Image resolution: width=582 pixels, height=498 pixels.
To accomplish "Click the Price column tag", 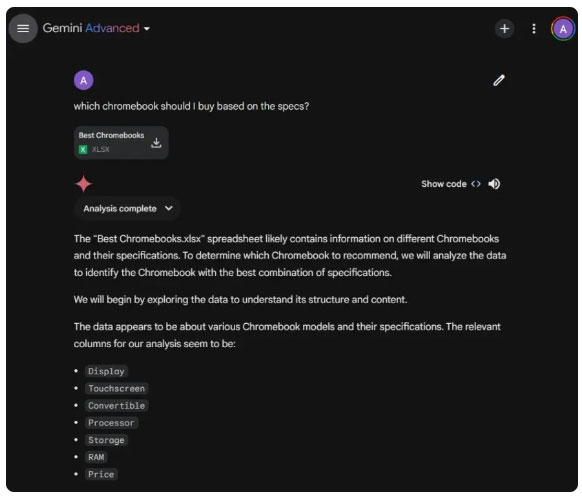I will (x=101, y=474).
